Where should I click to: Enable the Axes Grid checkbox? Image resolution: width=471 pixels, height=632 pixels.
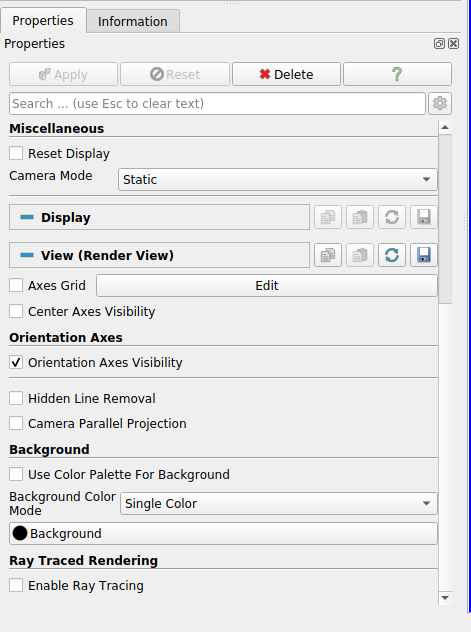tap(16, 285)
